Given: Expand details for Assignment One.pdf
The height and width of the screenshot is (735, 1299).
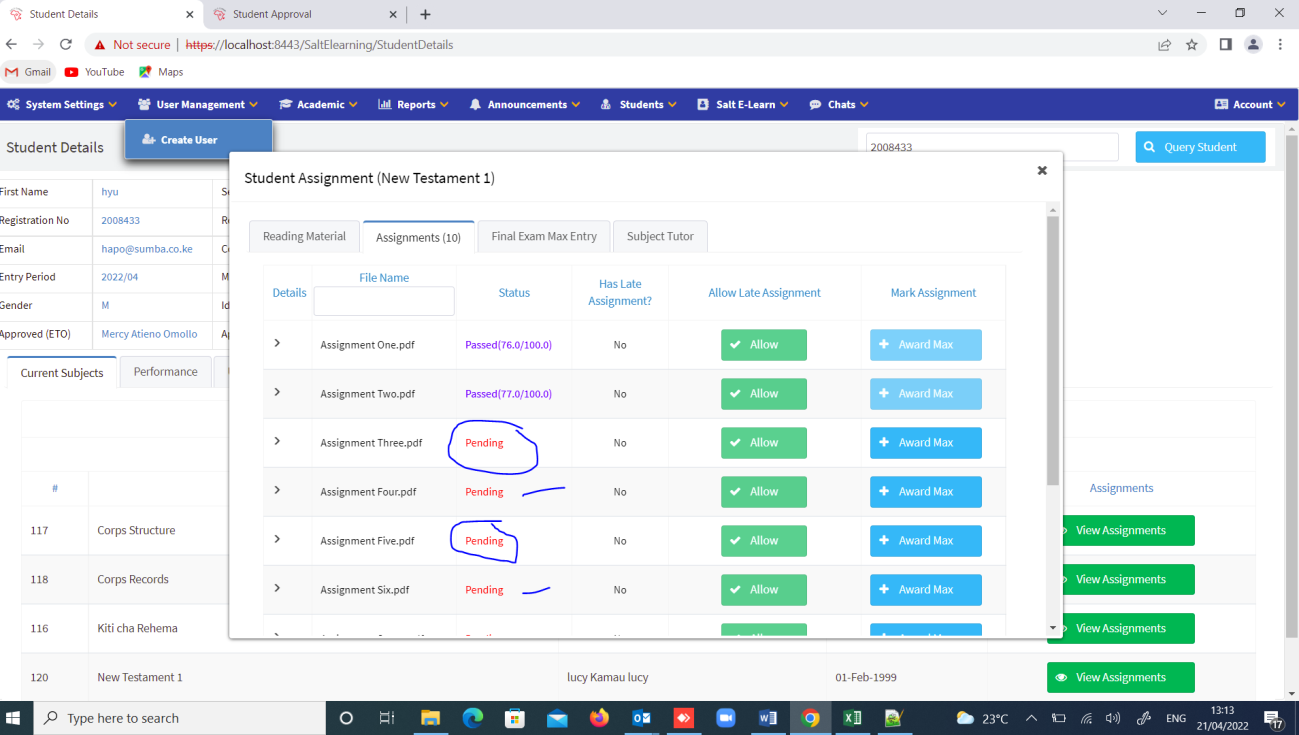Looking at the screenshot, I should pyautogui.click(x=277, y=343).
